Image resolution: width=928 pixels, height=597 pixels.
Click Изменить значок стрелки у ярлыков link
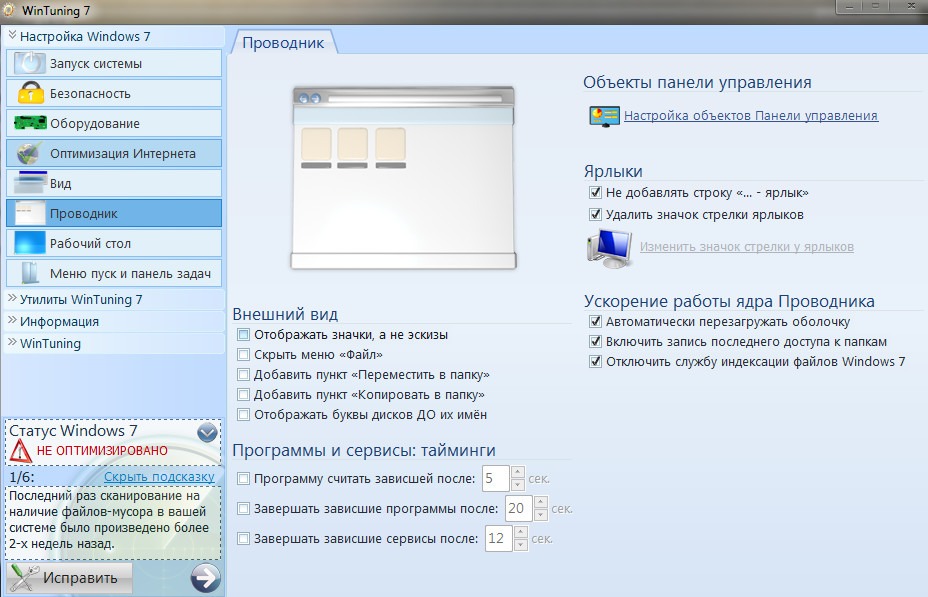(x=746, y=247)
